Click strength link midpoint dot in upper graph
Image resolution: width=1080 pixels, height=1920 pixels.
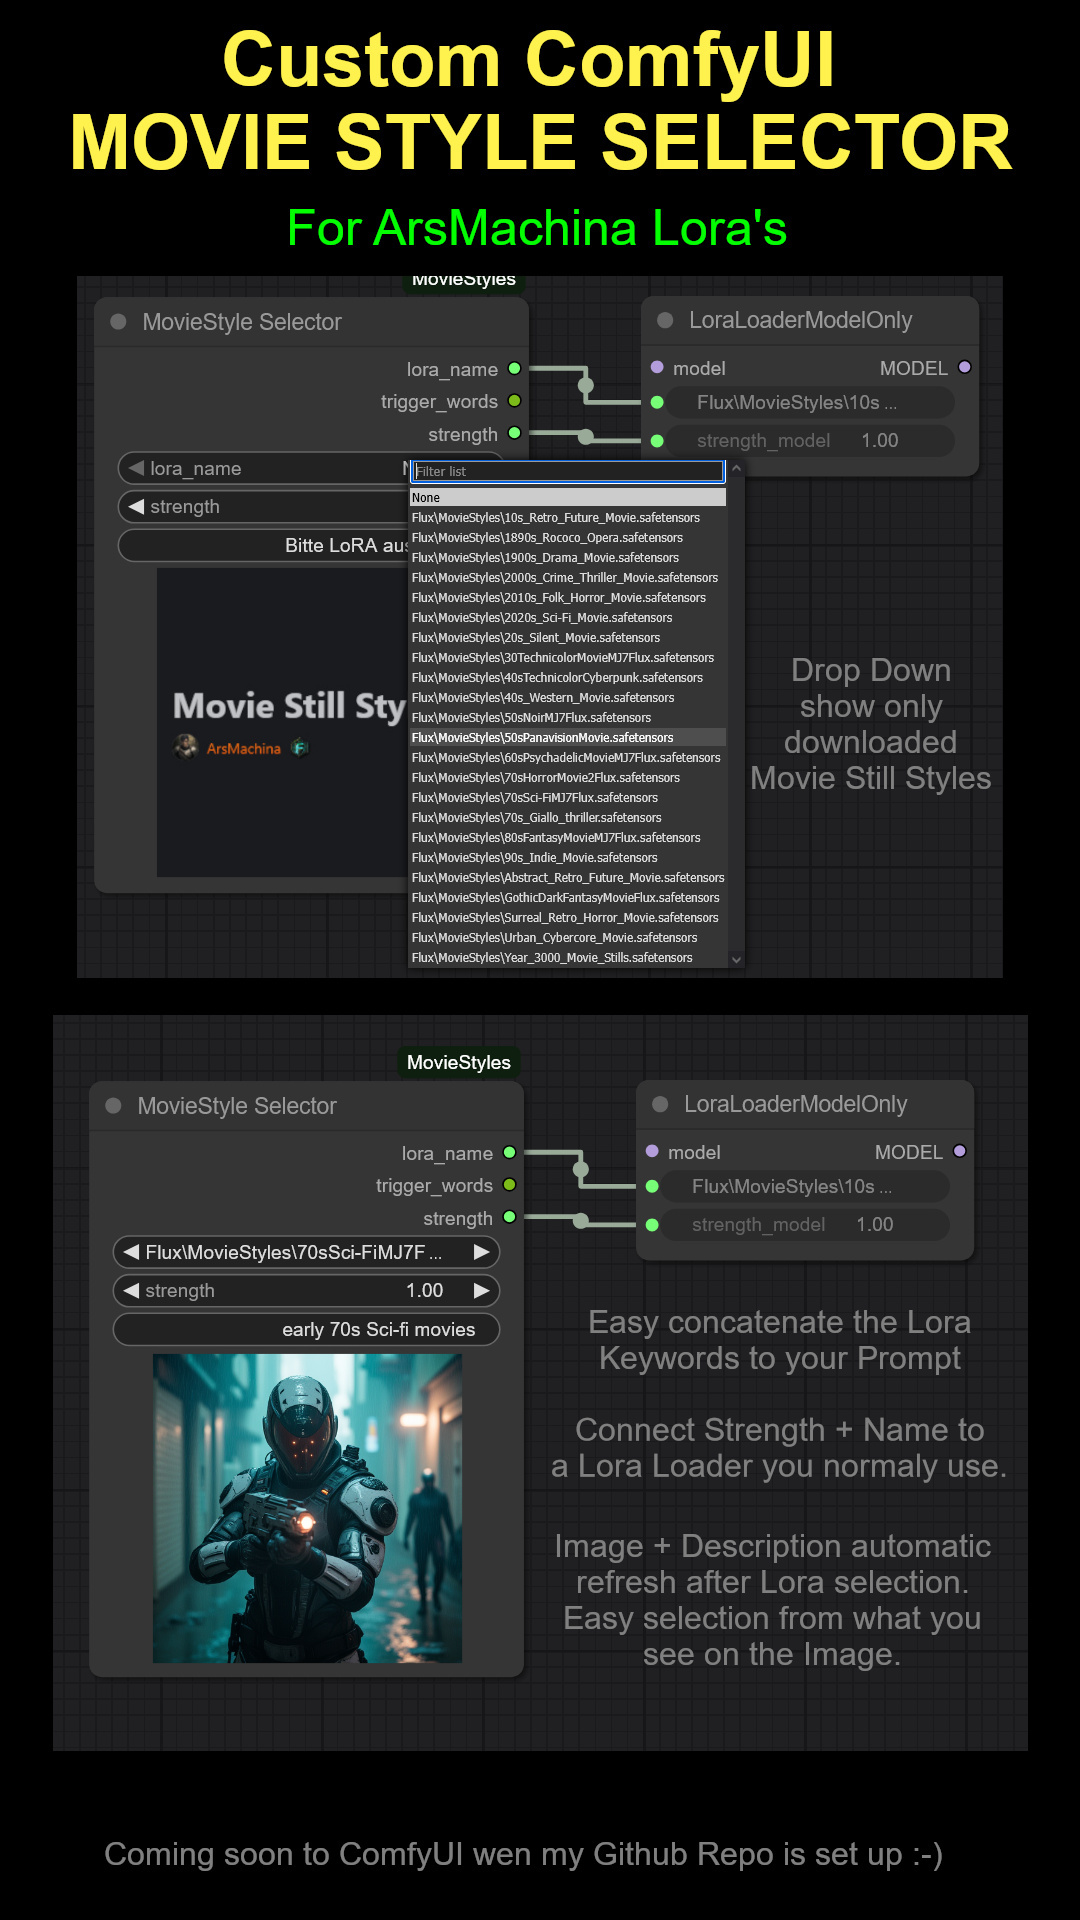(x=586, y=436)
